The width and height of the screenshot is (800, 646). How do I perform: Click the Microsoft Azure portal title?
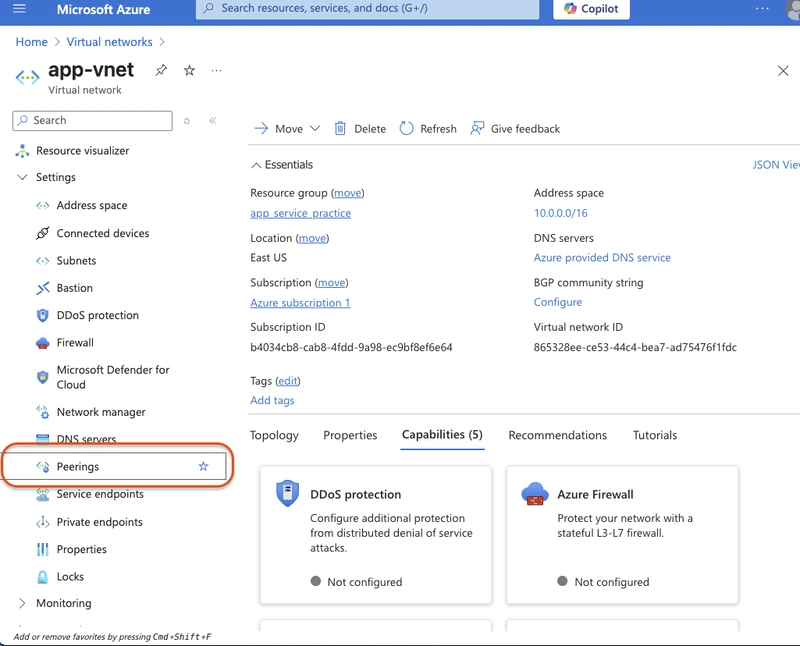(x=104, y=9)
